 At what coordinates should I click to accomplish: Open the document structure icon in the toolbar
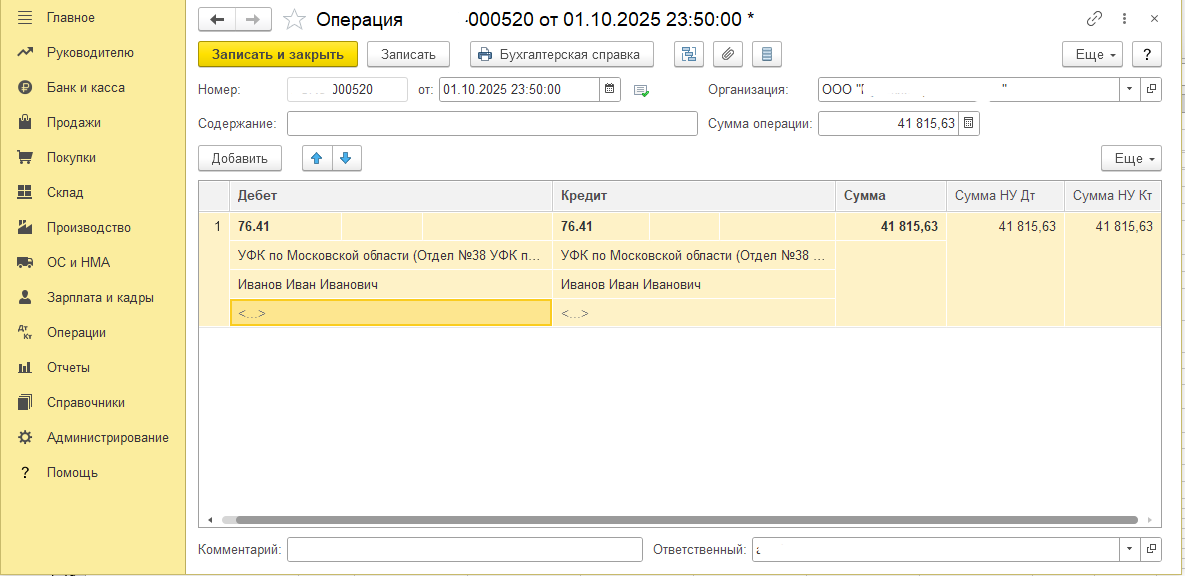690,55
